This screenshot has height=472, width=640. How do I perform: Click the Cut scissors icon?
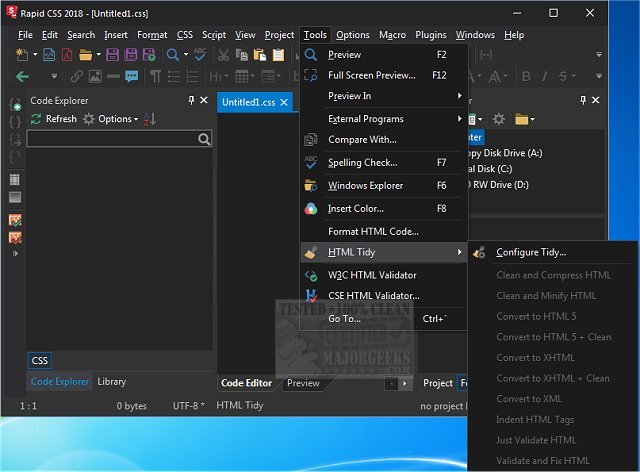pos(224,54)
